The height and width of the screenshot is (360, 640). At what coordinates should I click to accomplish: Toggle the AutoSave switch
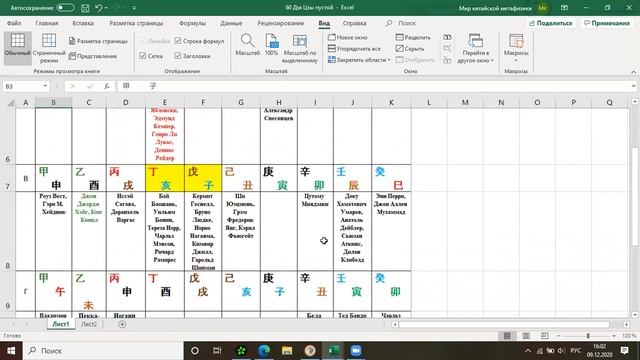[65, 8]
